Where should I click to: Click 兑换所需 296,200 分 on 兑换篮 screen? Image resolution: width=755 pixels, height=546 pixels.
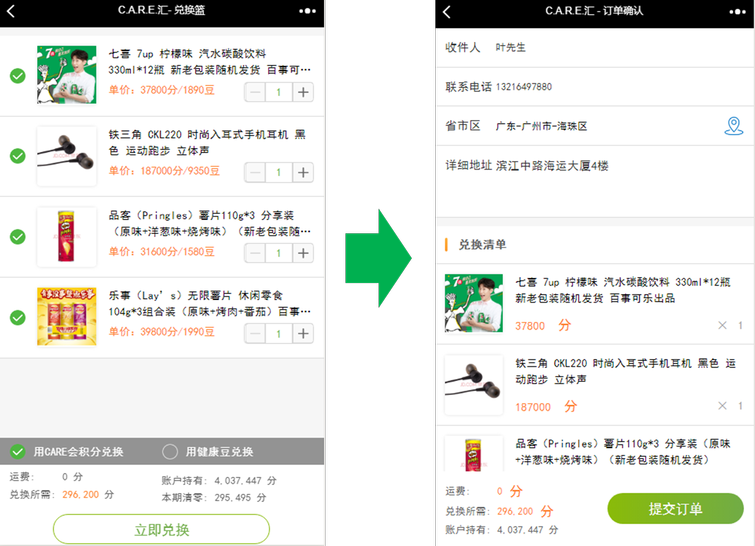(x=62, y=494)
